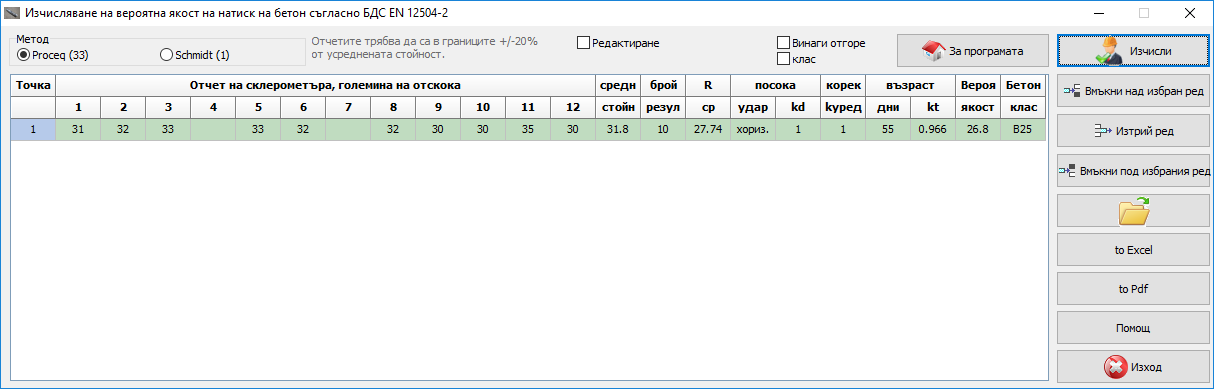Click the application icon in title bar
This screenshot has height=389, width=1214.
click(x=13, y=13)
